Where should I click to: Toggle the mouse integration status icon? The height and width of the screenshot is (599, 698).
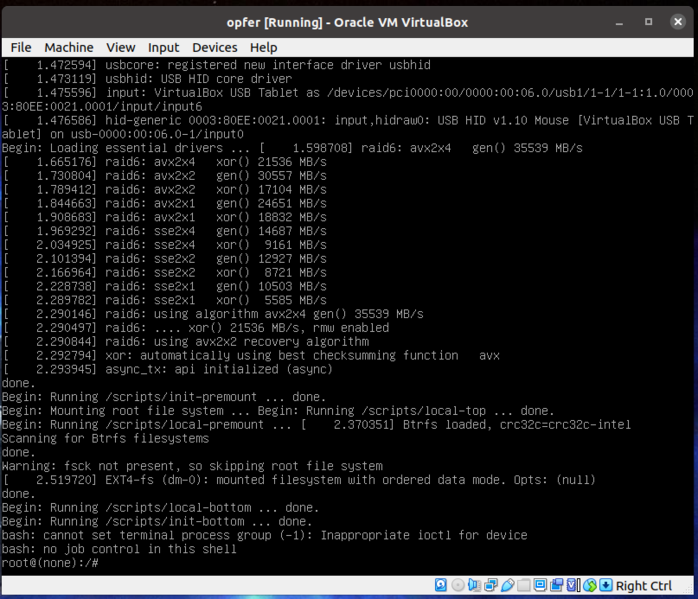pyautogui.click(x=590, y=585)
